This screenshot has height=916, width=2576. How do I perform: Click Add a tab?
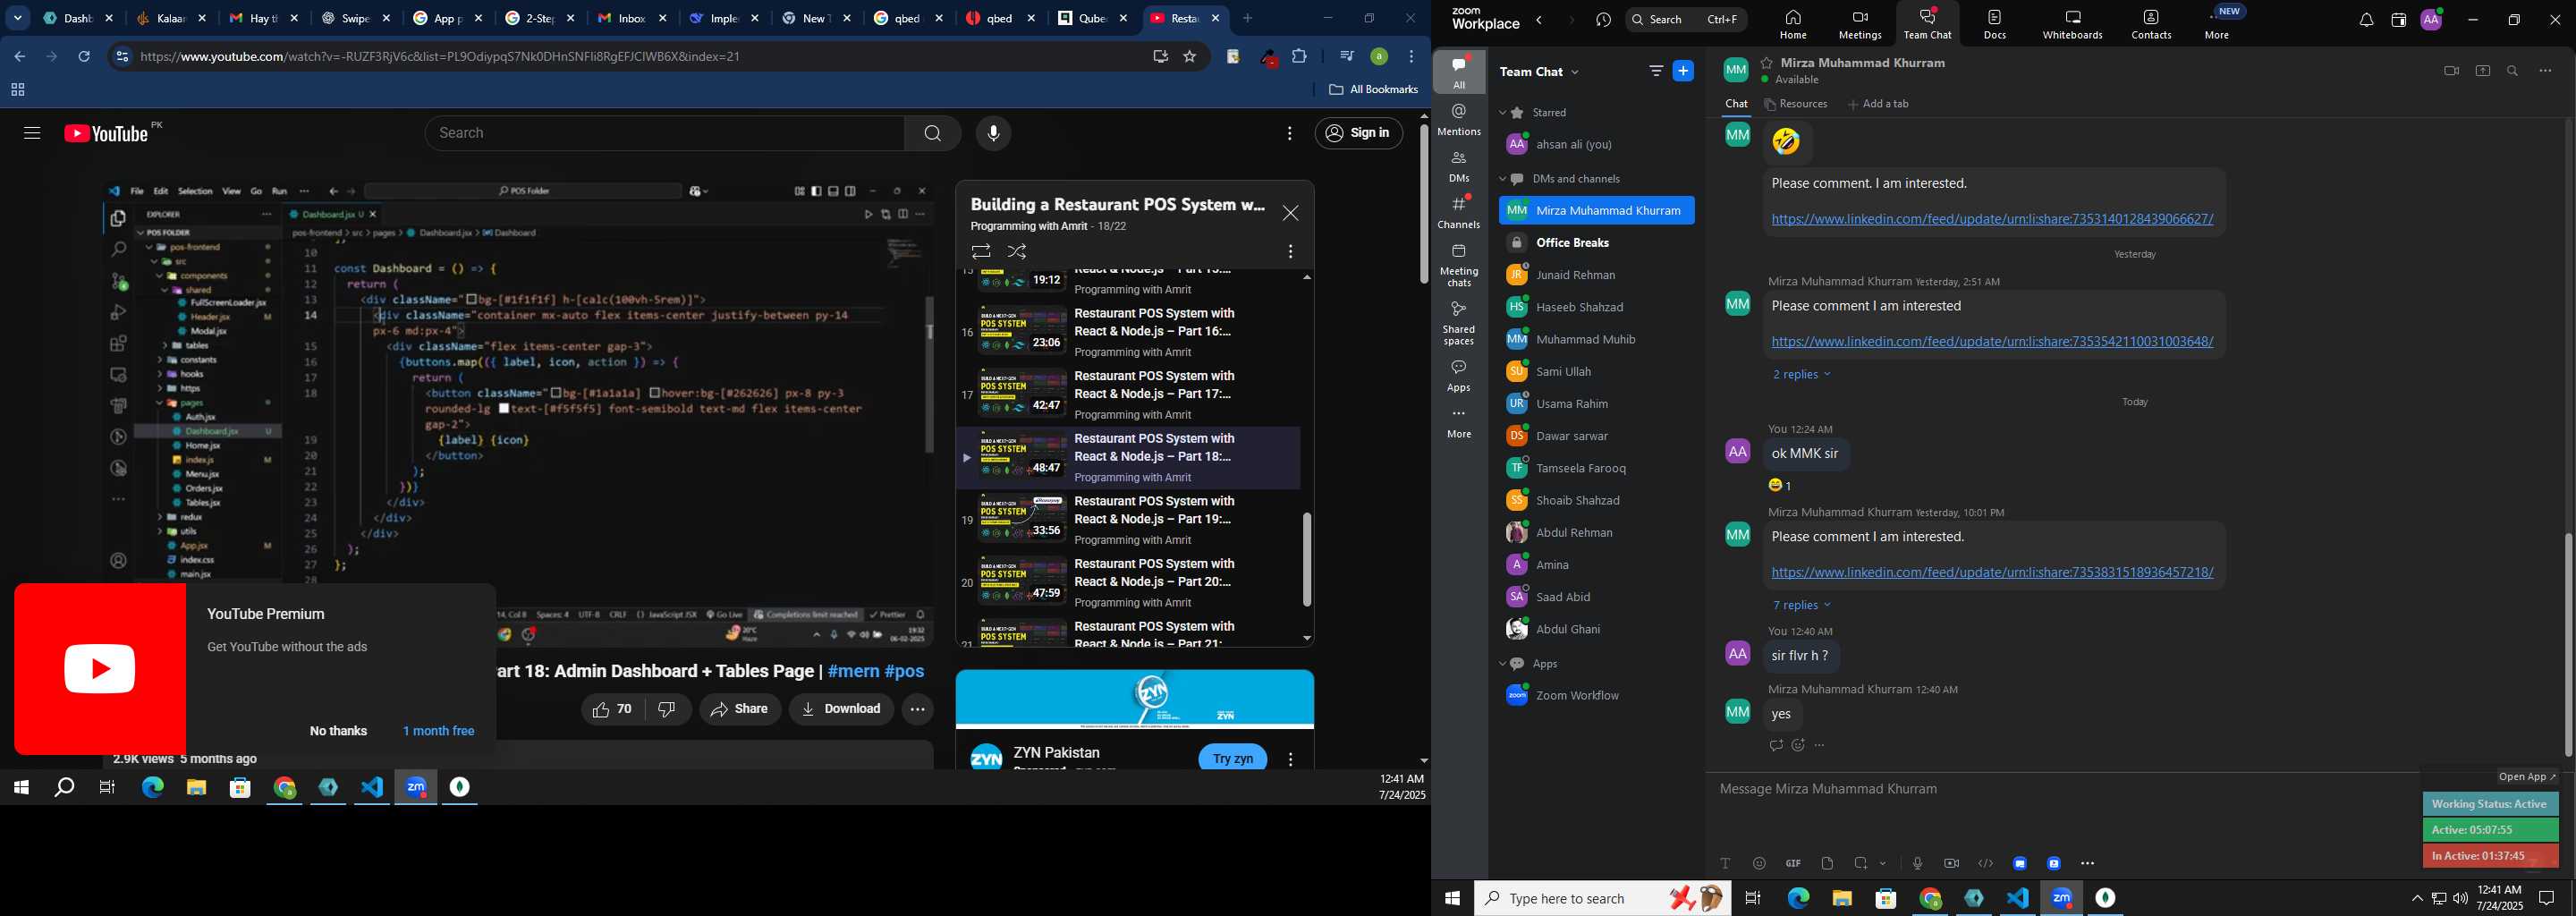point(1878,104)
